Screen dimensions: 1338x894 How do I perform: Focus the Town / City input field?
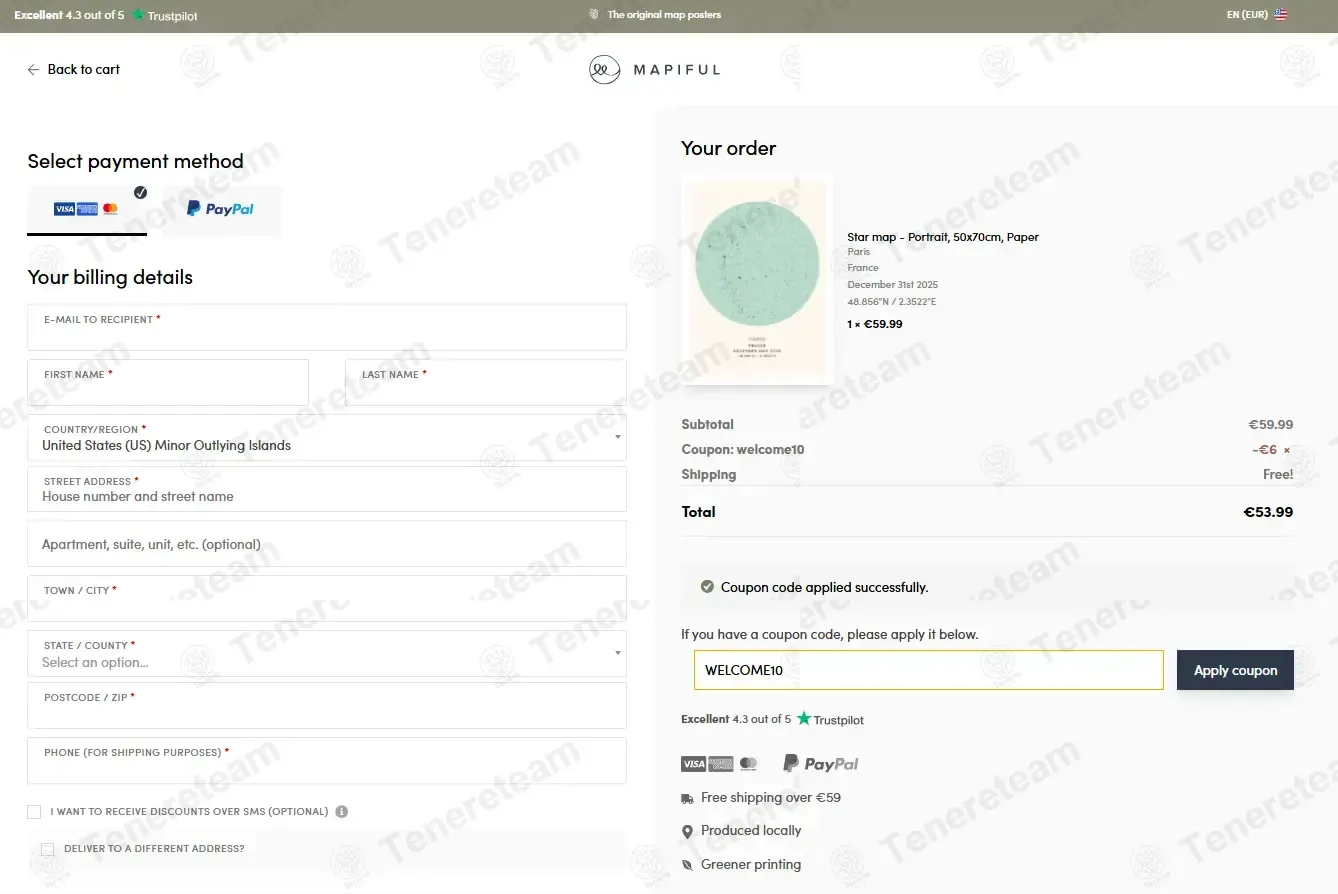tap(327, 598)
